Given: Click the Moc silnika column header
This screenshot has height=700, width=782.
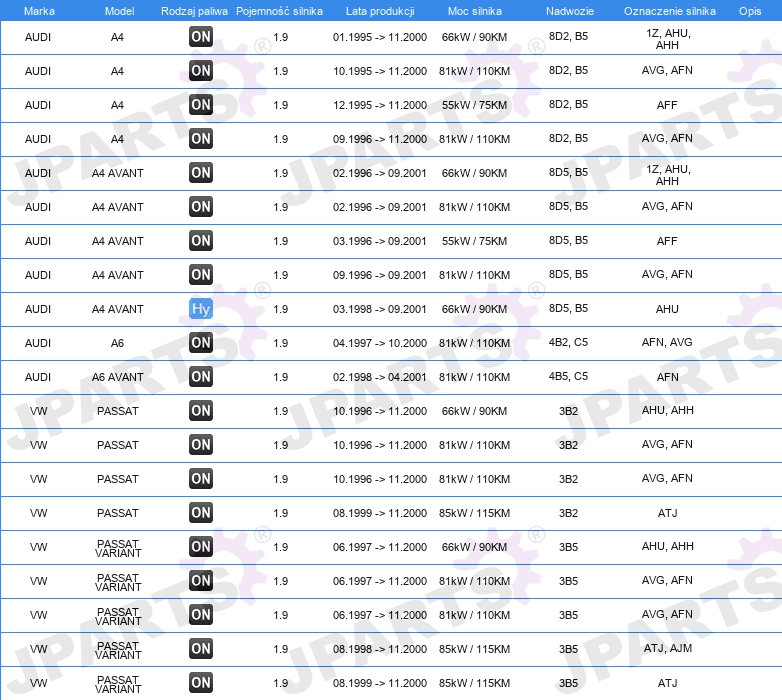Looking at the screenshot, I should 475,11.
